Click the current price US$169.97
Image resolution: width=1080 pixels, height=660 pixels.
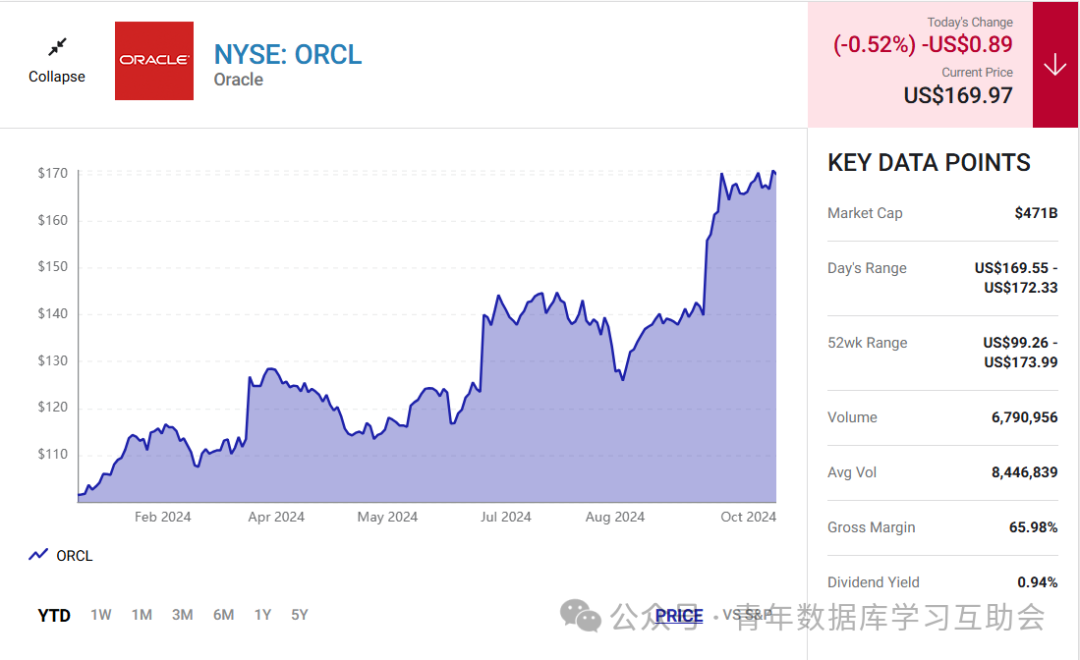click(958, 95)
